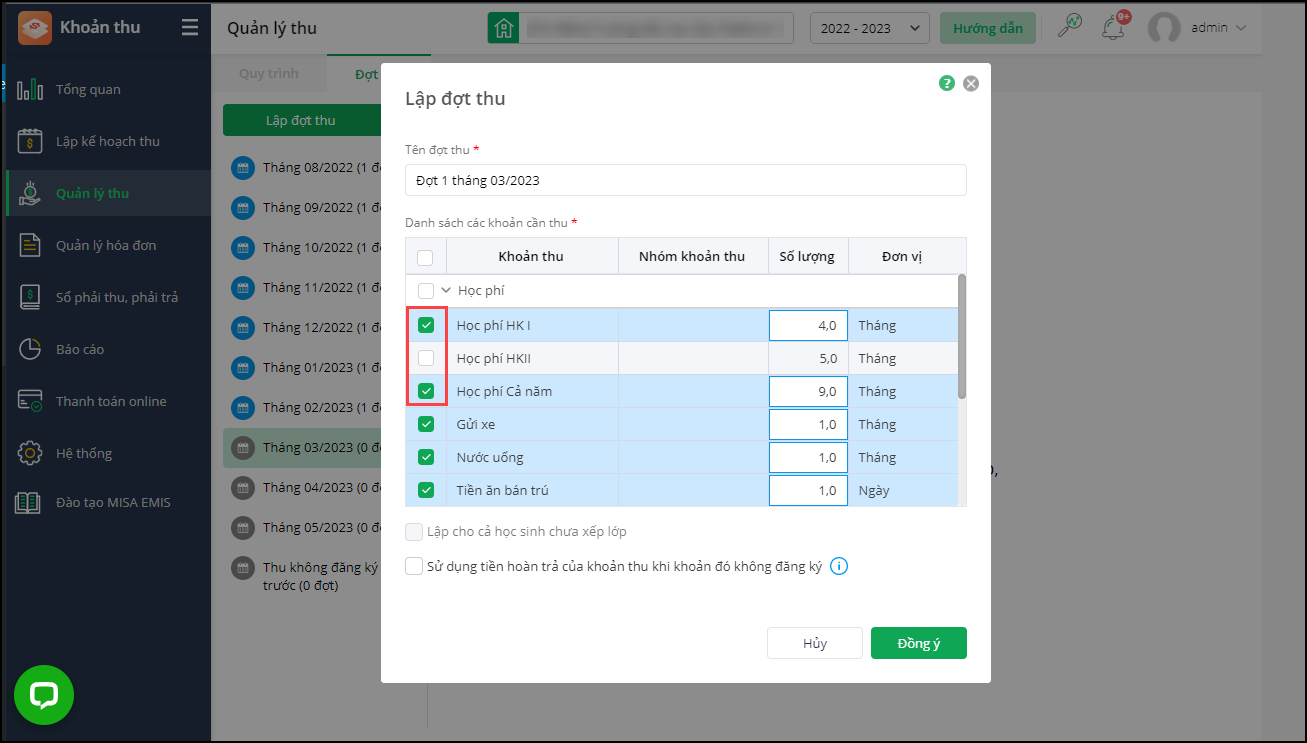Toggle the sidebar hamburger menu
This screenshot has height=743, width=1307.
[x=190, y=28]
